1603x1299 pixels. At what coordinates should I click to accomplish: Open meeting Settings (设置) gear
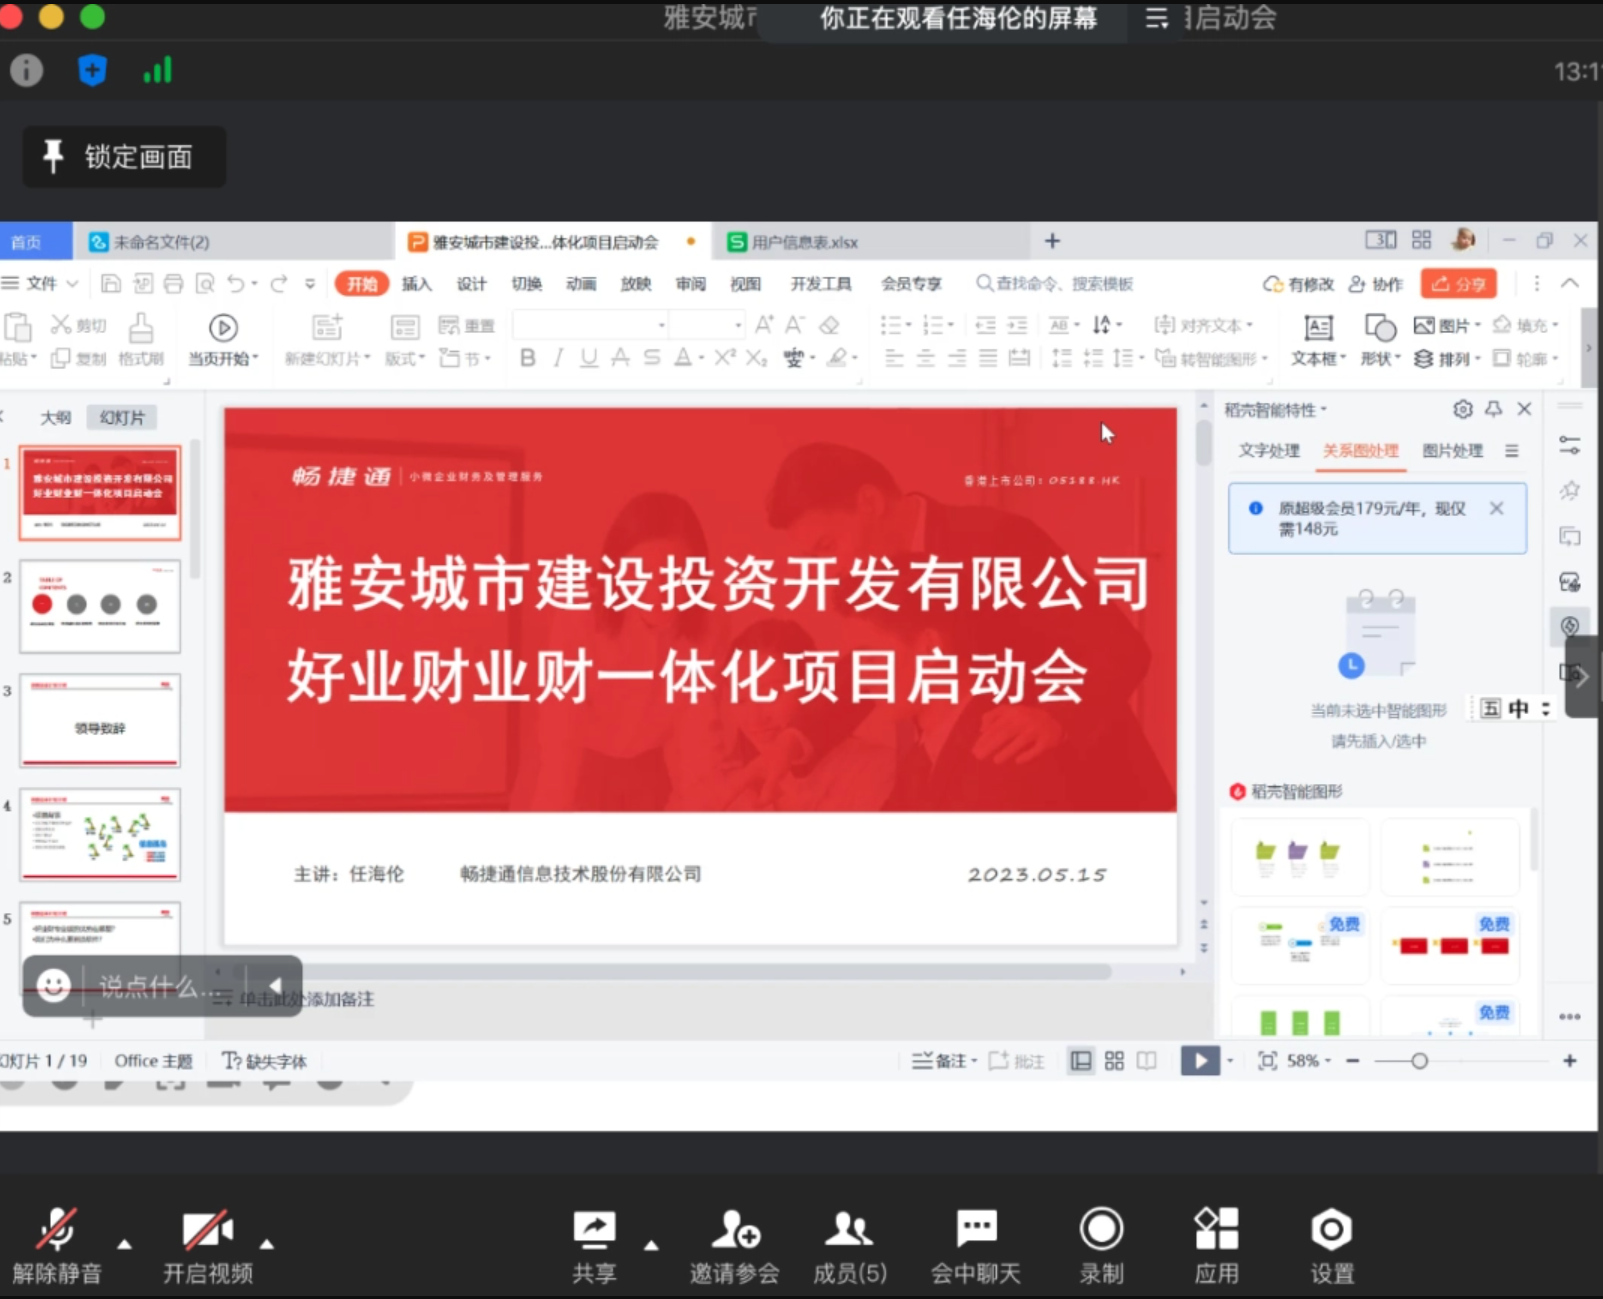pos(1331,1229)
